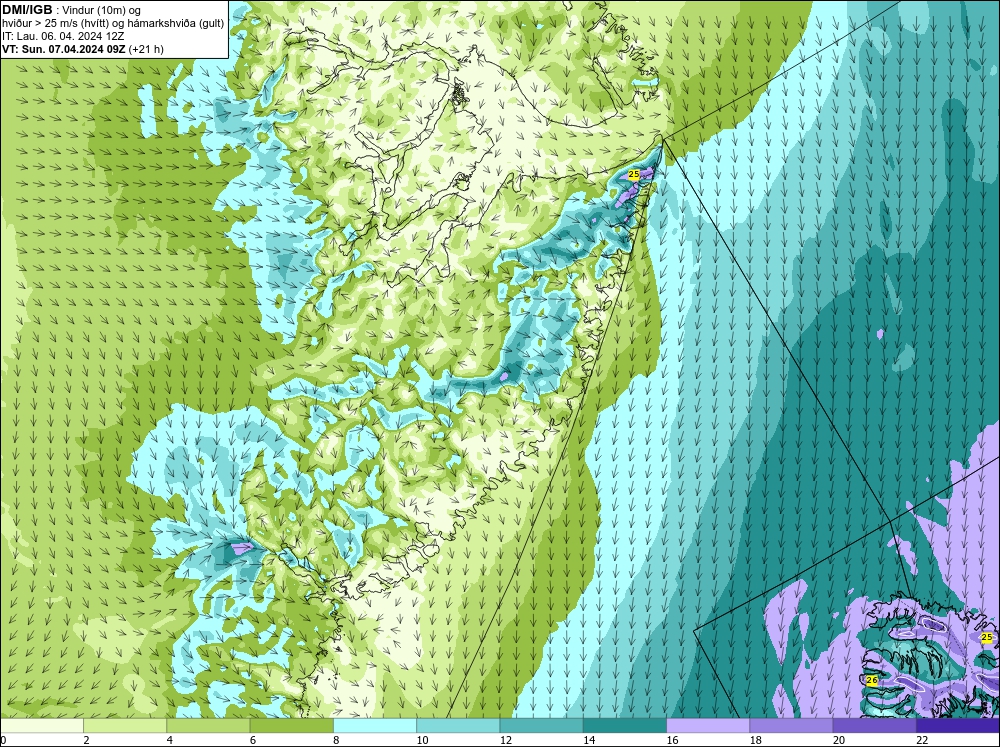The height and width of the screenshot is (747, 1000).
Task: Click the '(+21 h)' forecast offset text
Action: coord(146,49)
